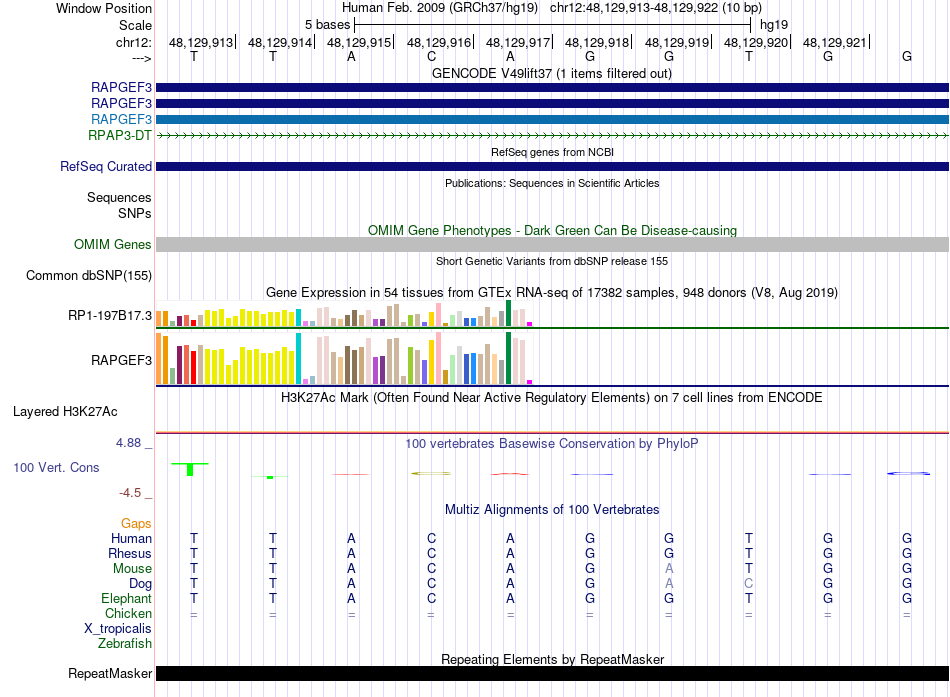Click the chr12: ruler label
This screenshot has width=950, height=697.
(x=133, y=42)
